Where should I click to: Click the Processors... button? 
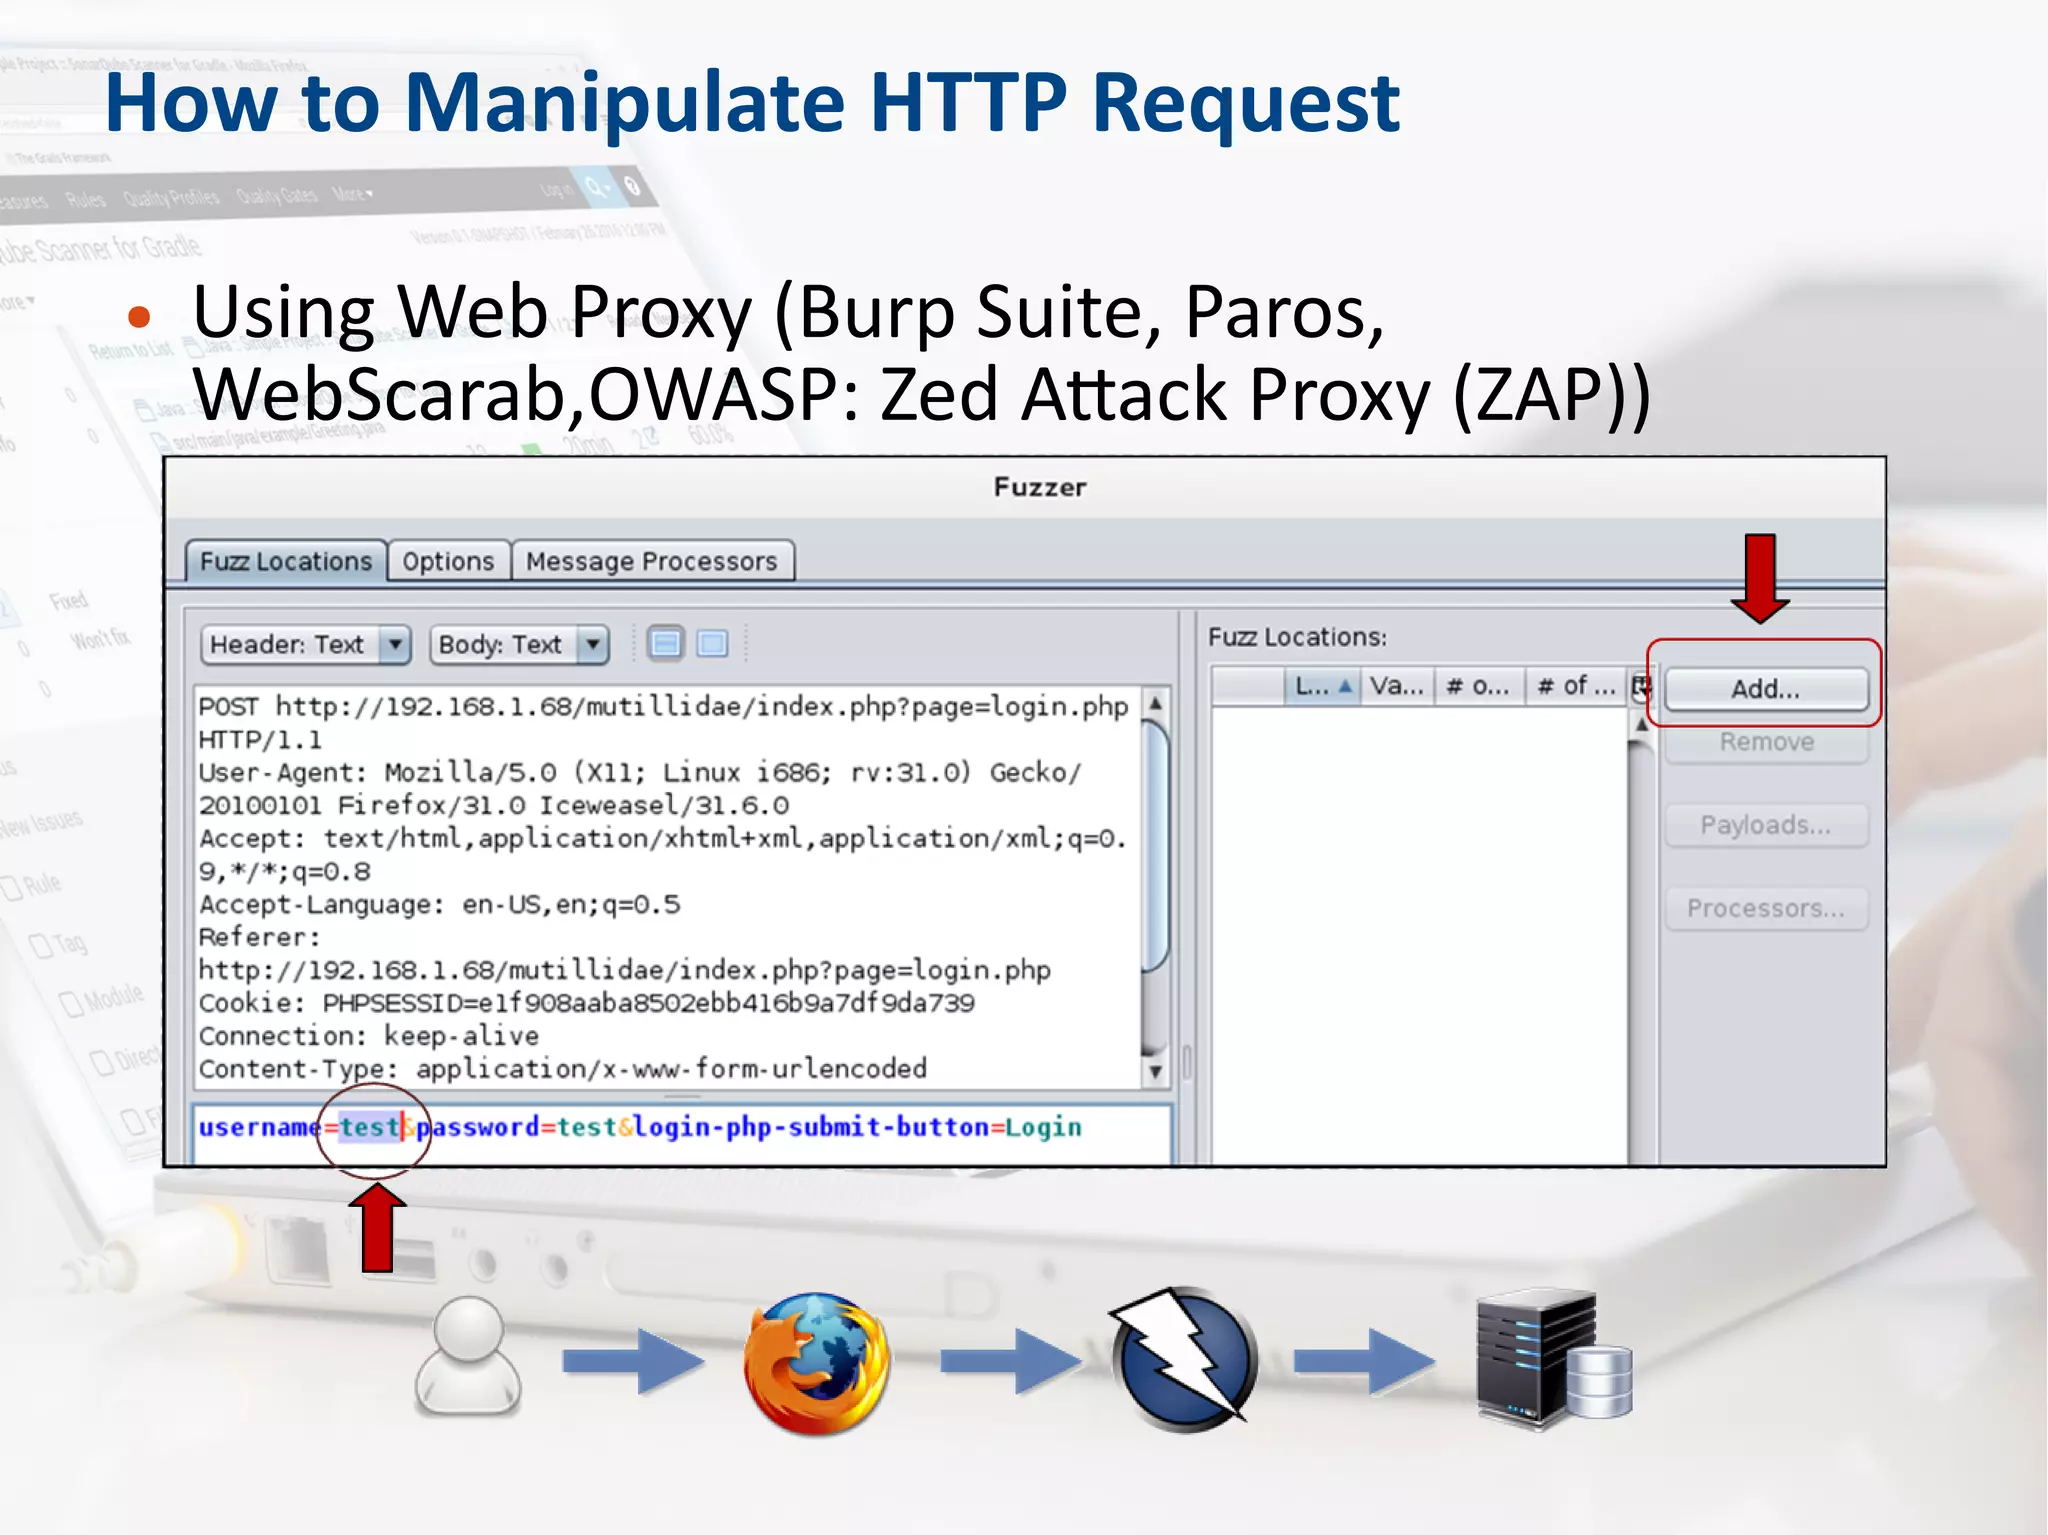1766,908
